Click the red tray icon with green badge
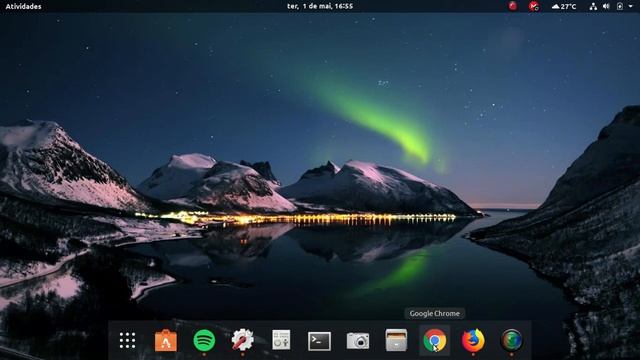 pos(534,6)
